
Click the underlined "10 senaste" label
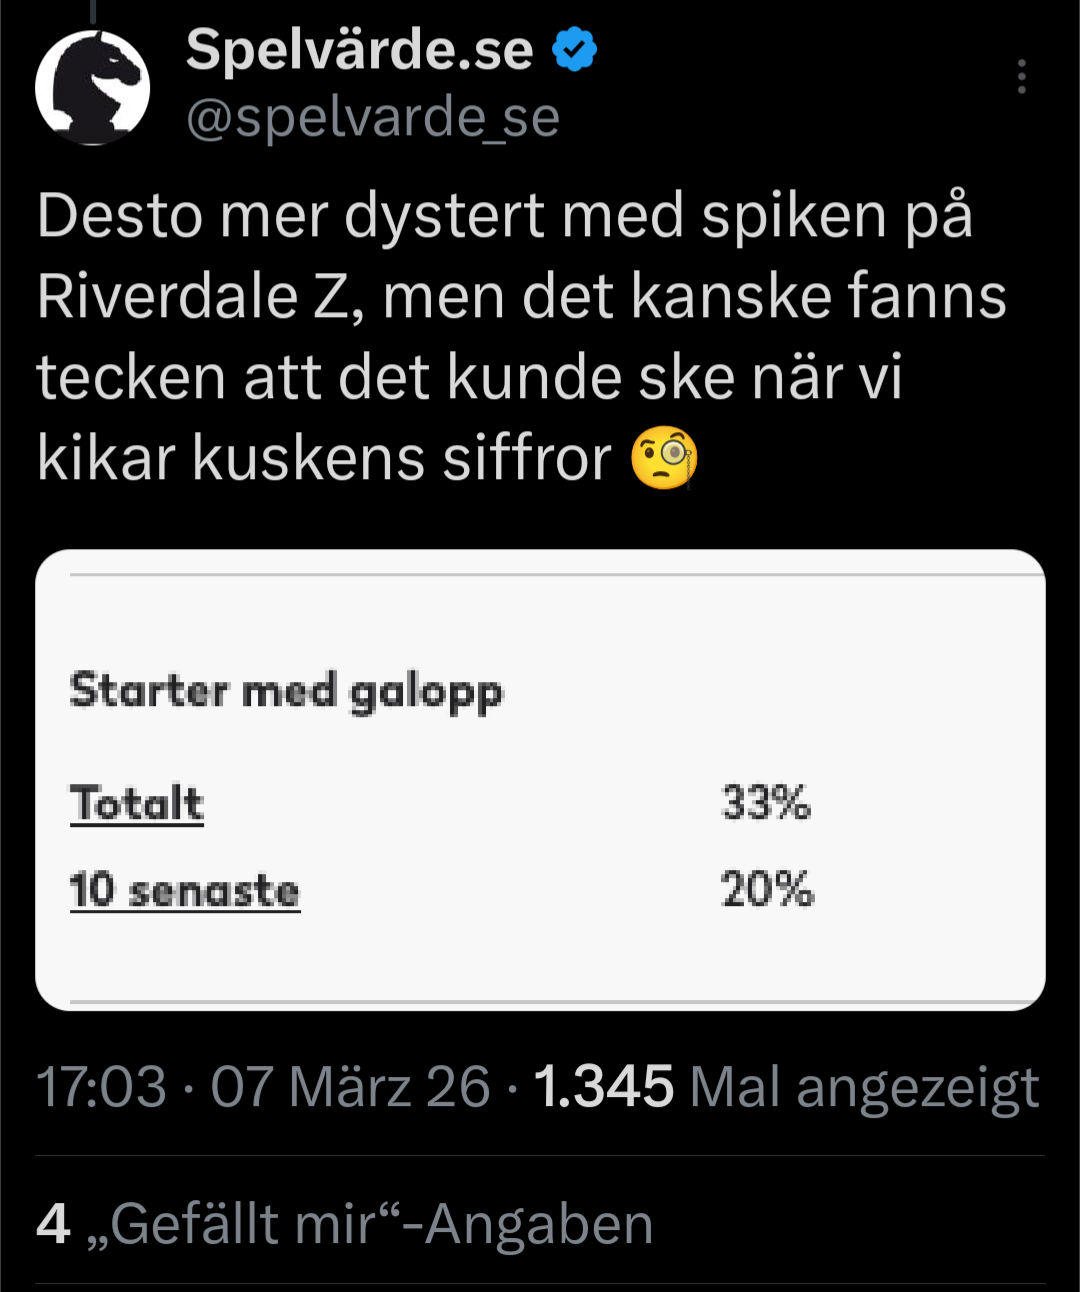coord(185,890)
